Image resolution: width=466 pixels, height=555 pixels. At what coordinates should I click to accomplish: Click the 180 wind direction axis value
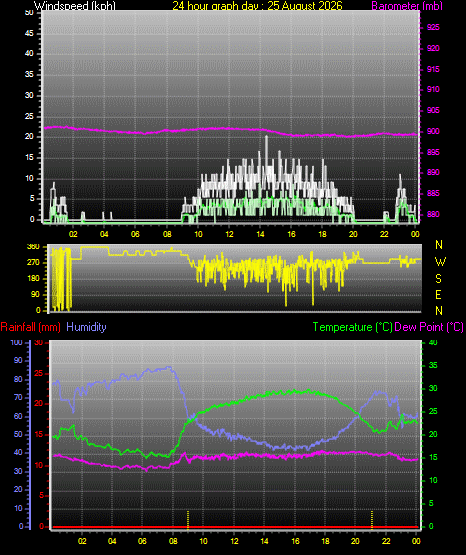[x=33, y=279]
